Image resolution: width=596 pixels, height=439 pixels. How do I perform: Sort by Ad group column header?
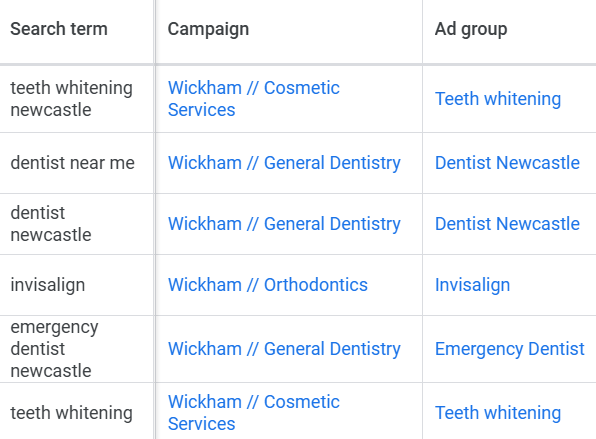click(x=471, y=29)
